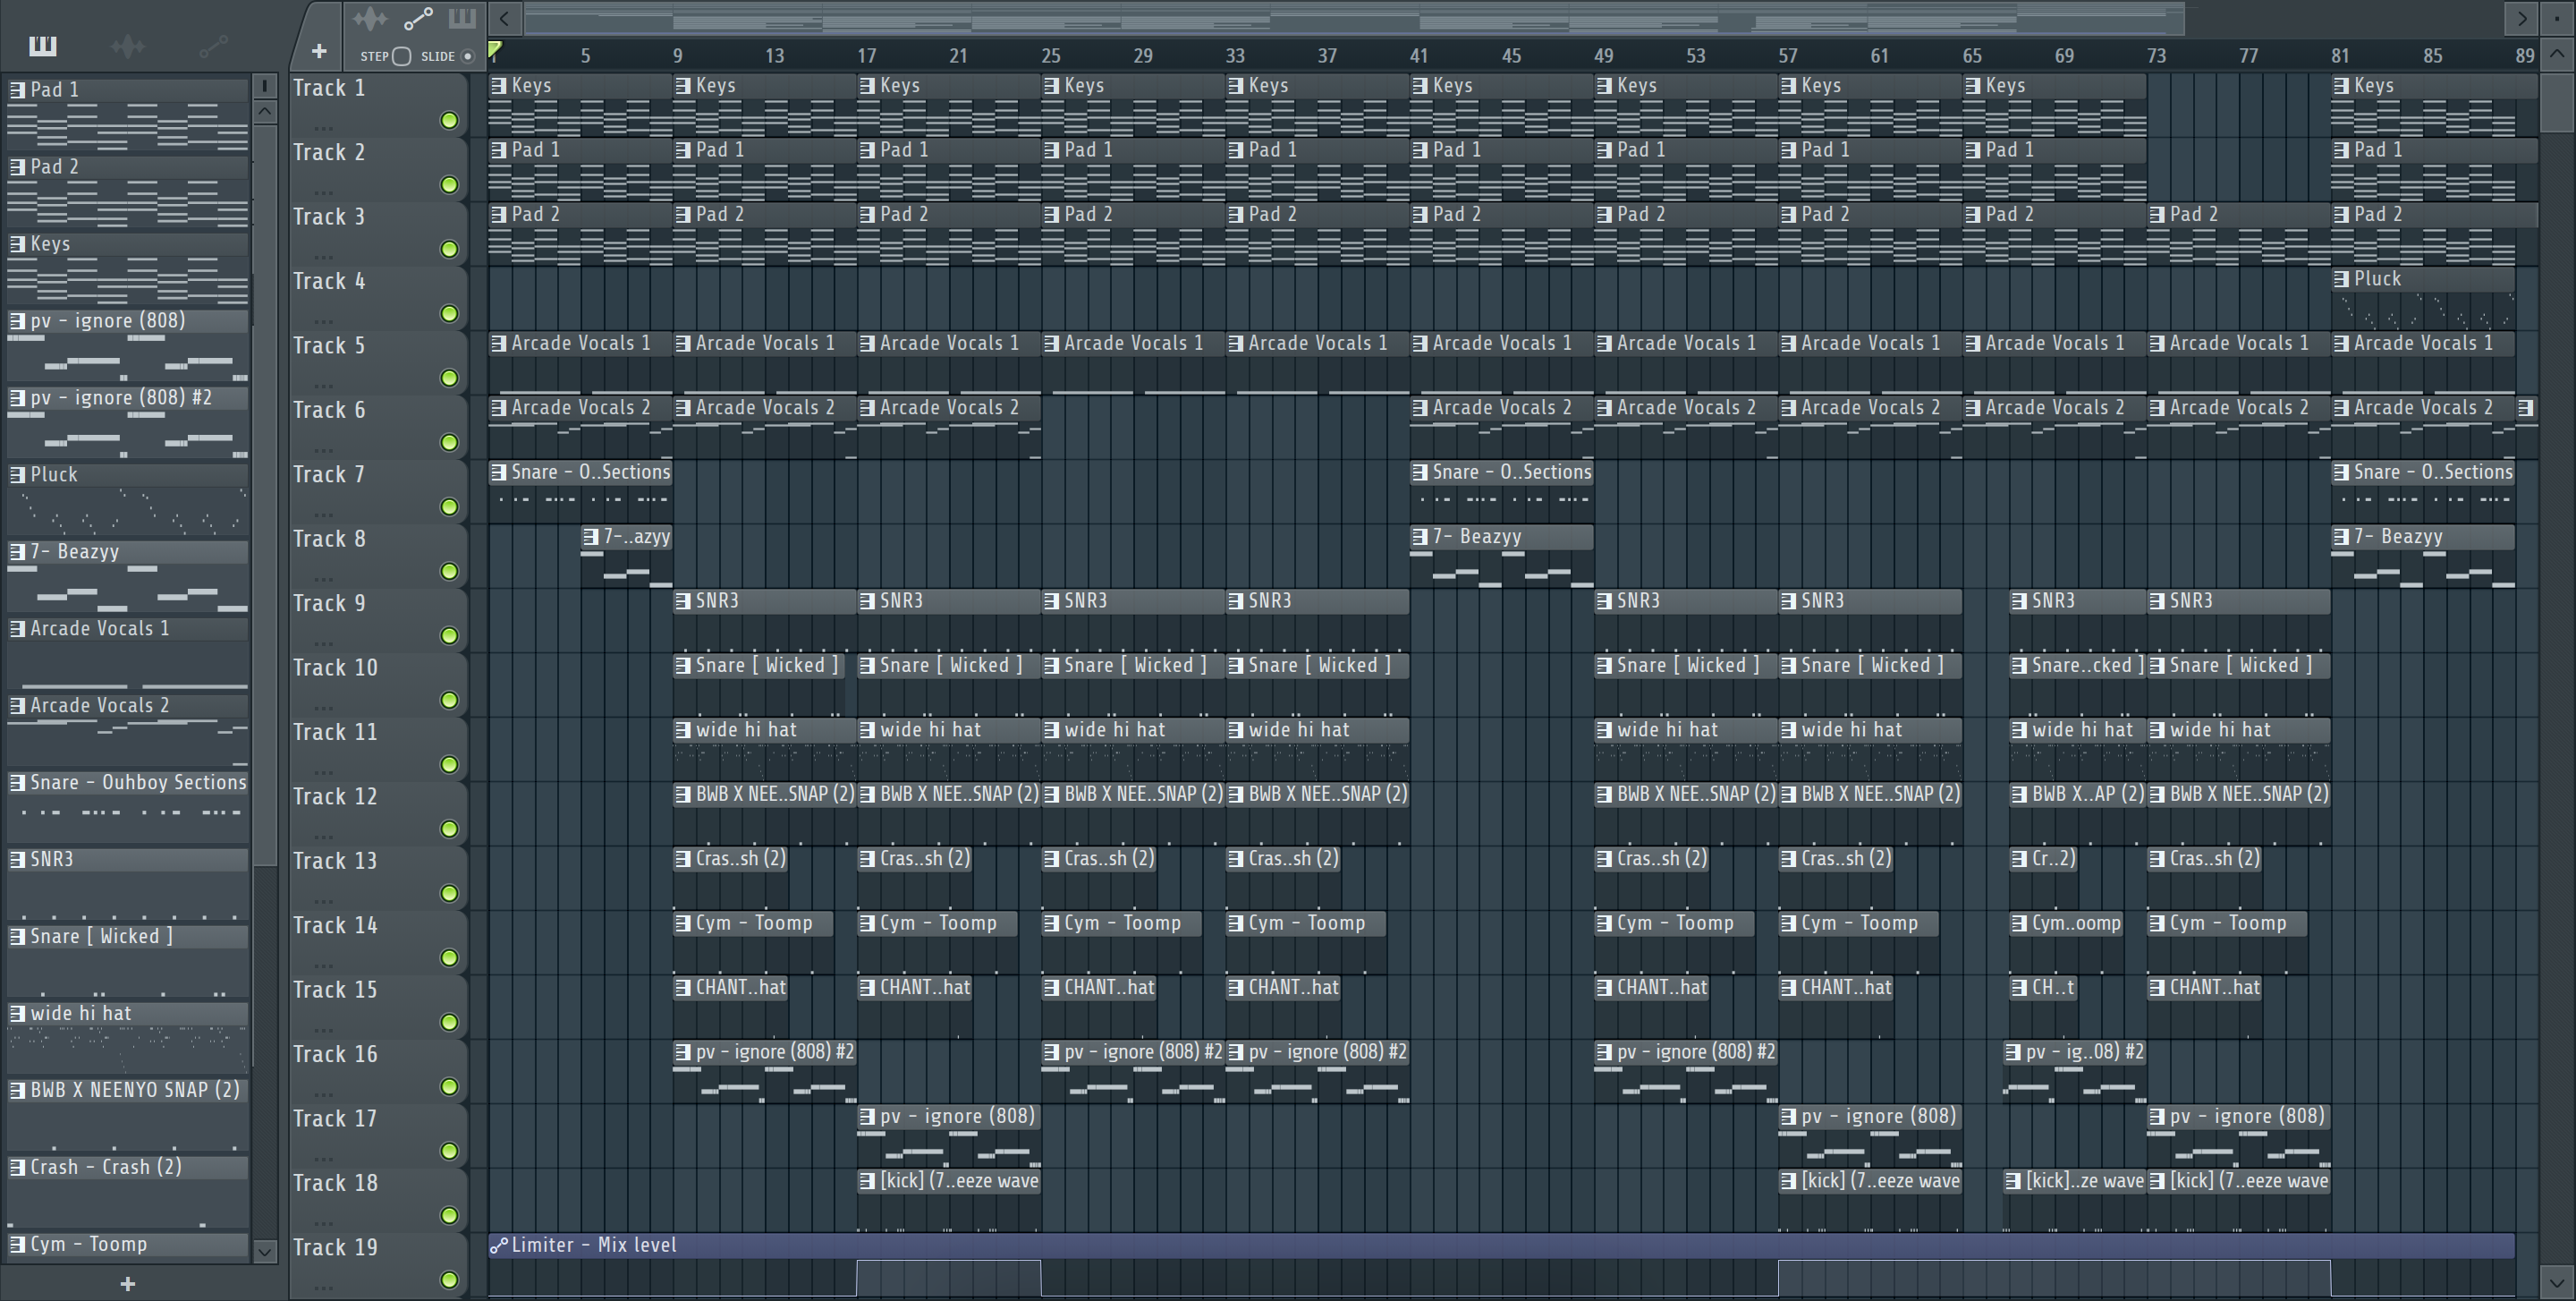2576x1301 pixels.
Task: Enable the STEP option
Action: (401, 56)
